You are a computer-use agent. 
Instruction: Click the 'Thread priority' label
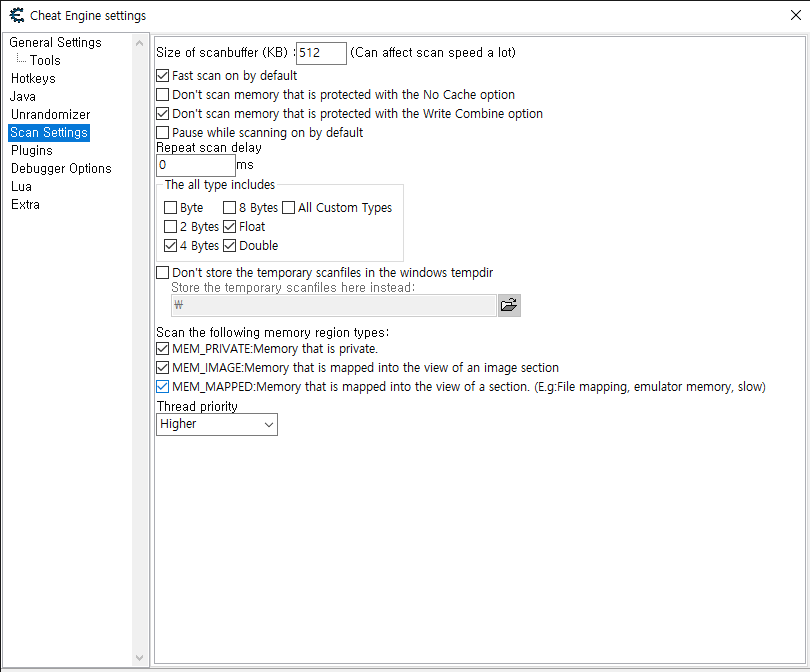pos(197,407)
